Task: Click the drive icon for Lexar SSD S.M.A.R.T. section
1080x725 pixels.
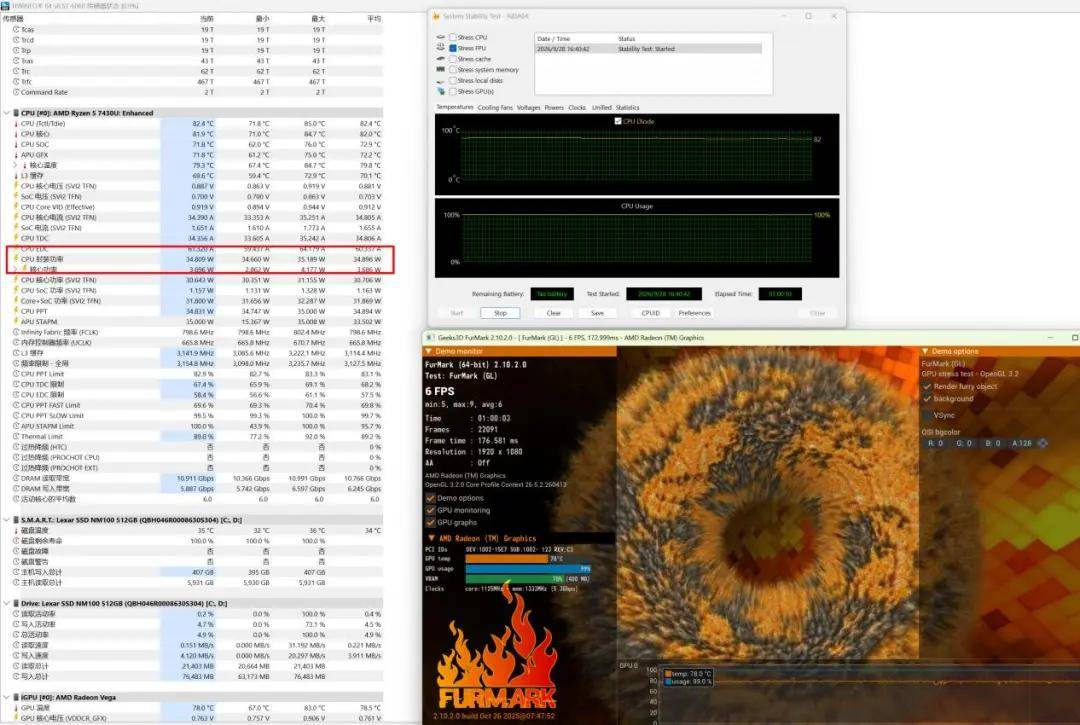Action: (x=16, y=520)
